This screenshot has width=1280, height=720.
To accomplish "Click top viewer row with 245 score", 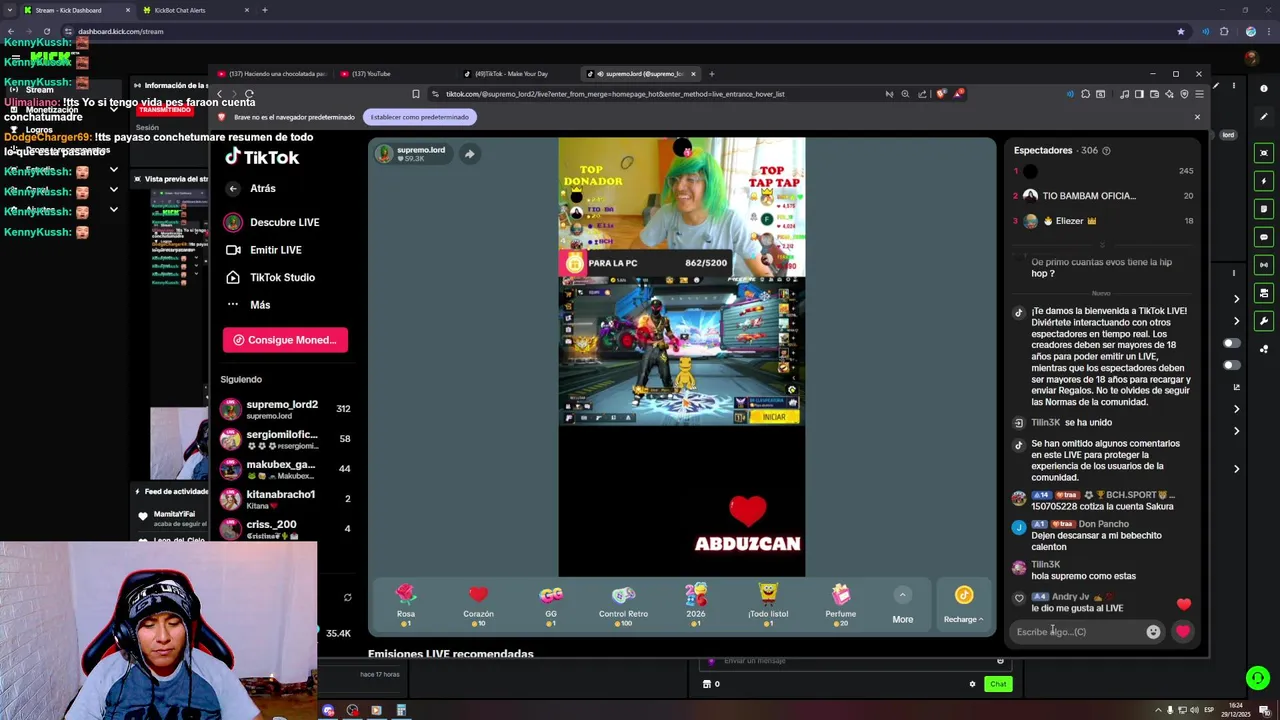I will pos(1104,171).
